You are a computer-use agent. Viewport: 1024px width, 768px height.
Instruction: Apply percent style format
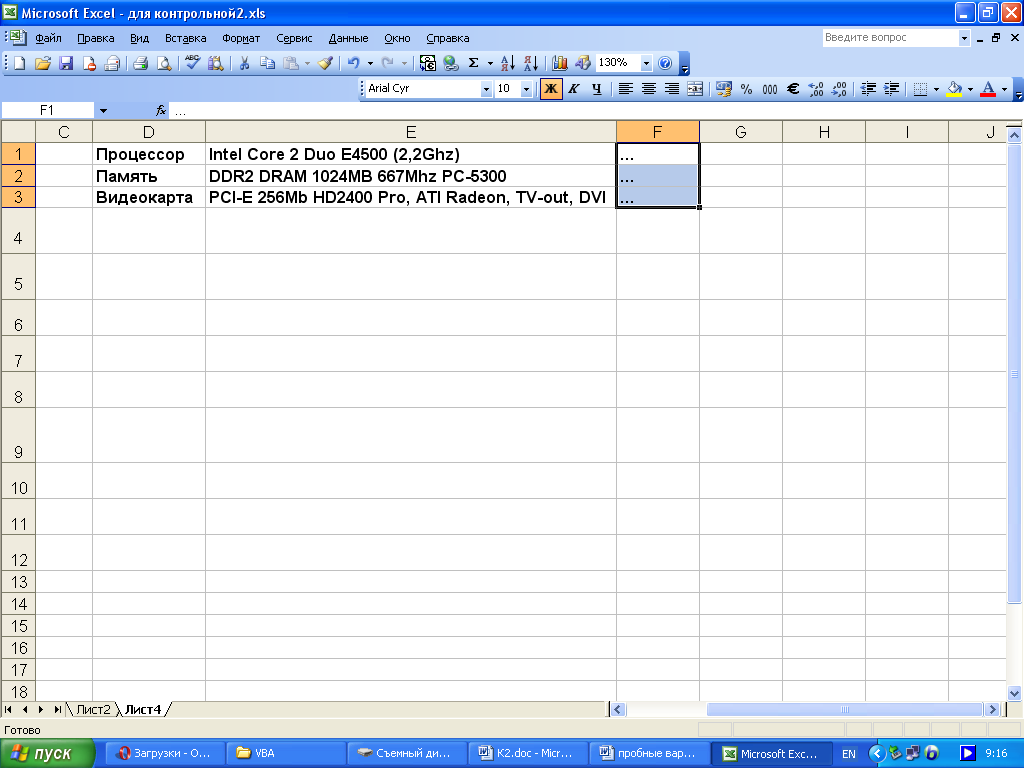point(746,89)
